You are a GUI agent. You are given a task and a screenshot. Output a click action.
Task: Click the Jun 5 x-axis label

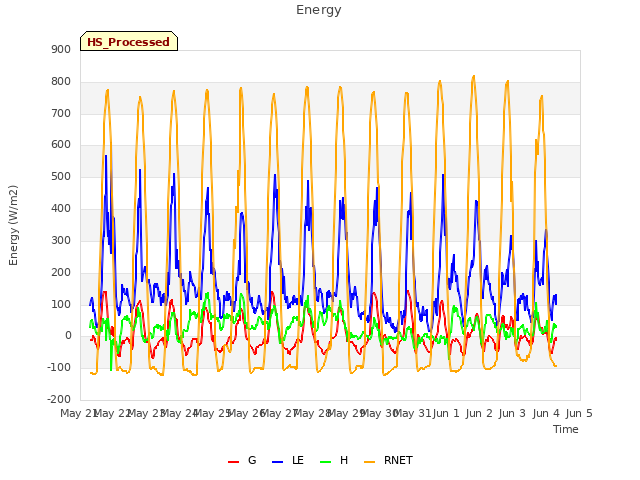579,413
